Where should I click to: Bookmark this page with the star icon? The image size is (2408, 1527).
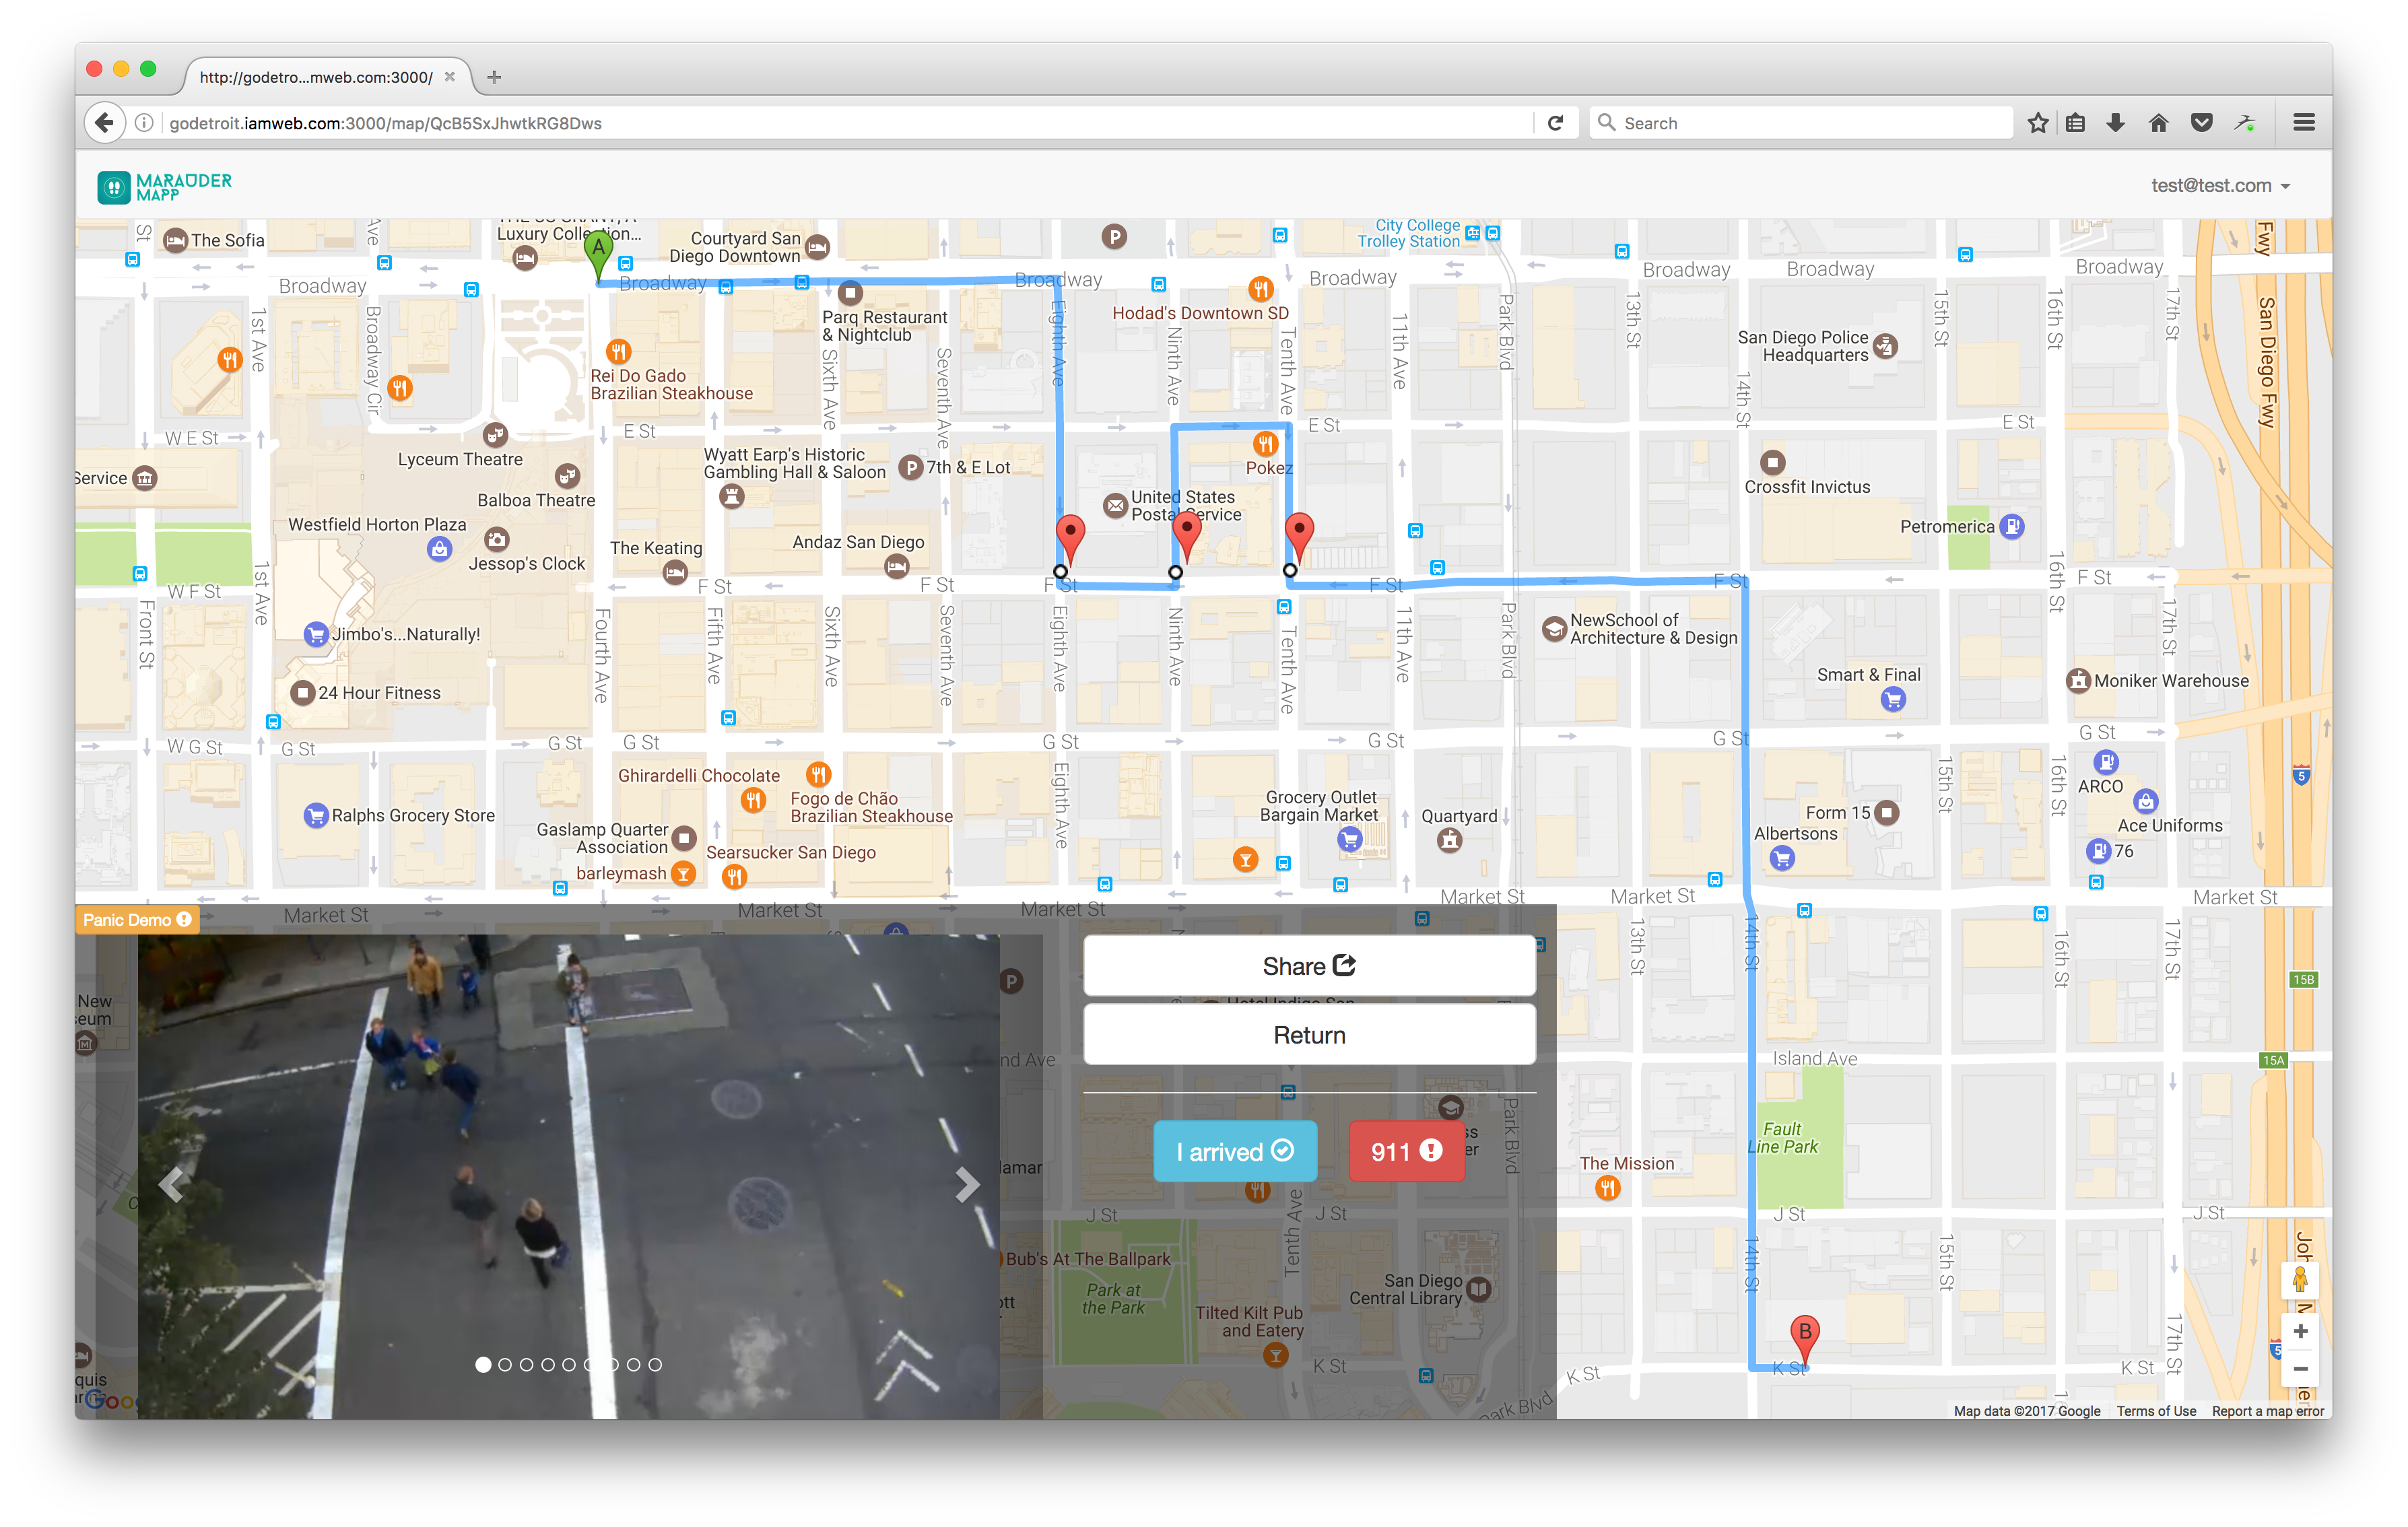(x=2037, y=123)
